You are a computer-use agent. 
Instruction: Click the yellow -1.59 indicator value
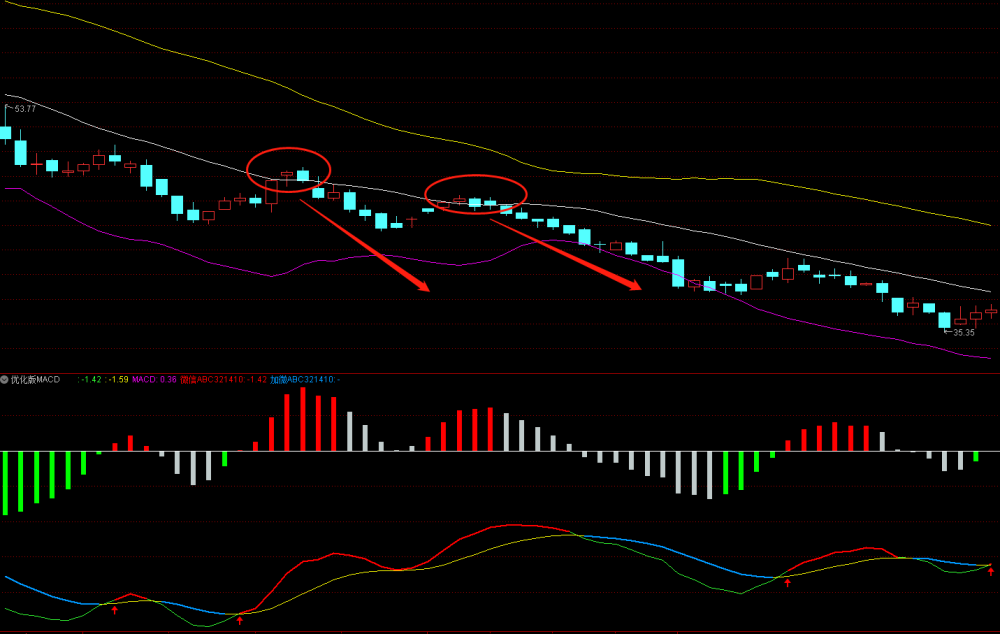coord(117,380)
